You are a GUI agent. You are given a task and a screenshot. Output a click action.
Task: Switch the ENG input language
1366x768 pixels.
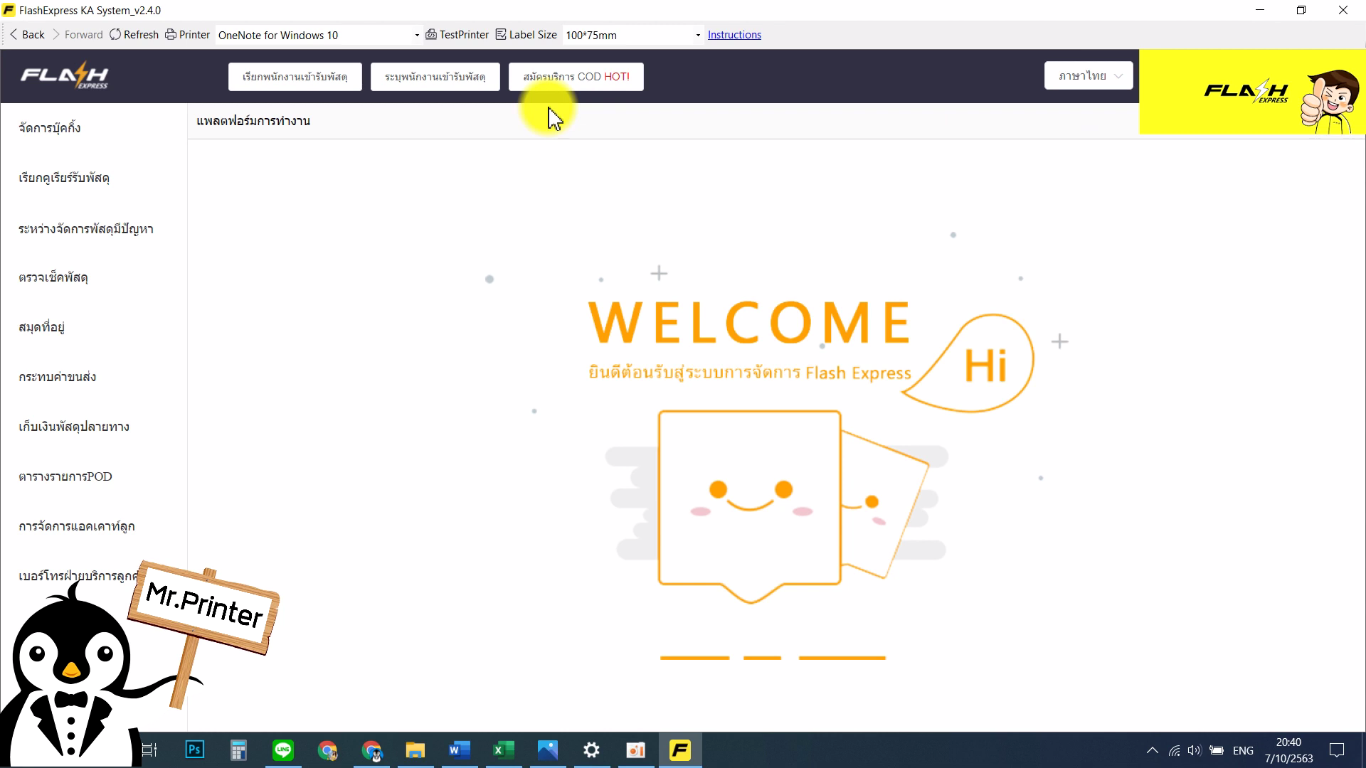[x=1243, y=750]
